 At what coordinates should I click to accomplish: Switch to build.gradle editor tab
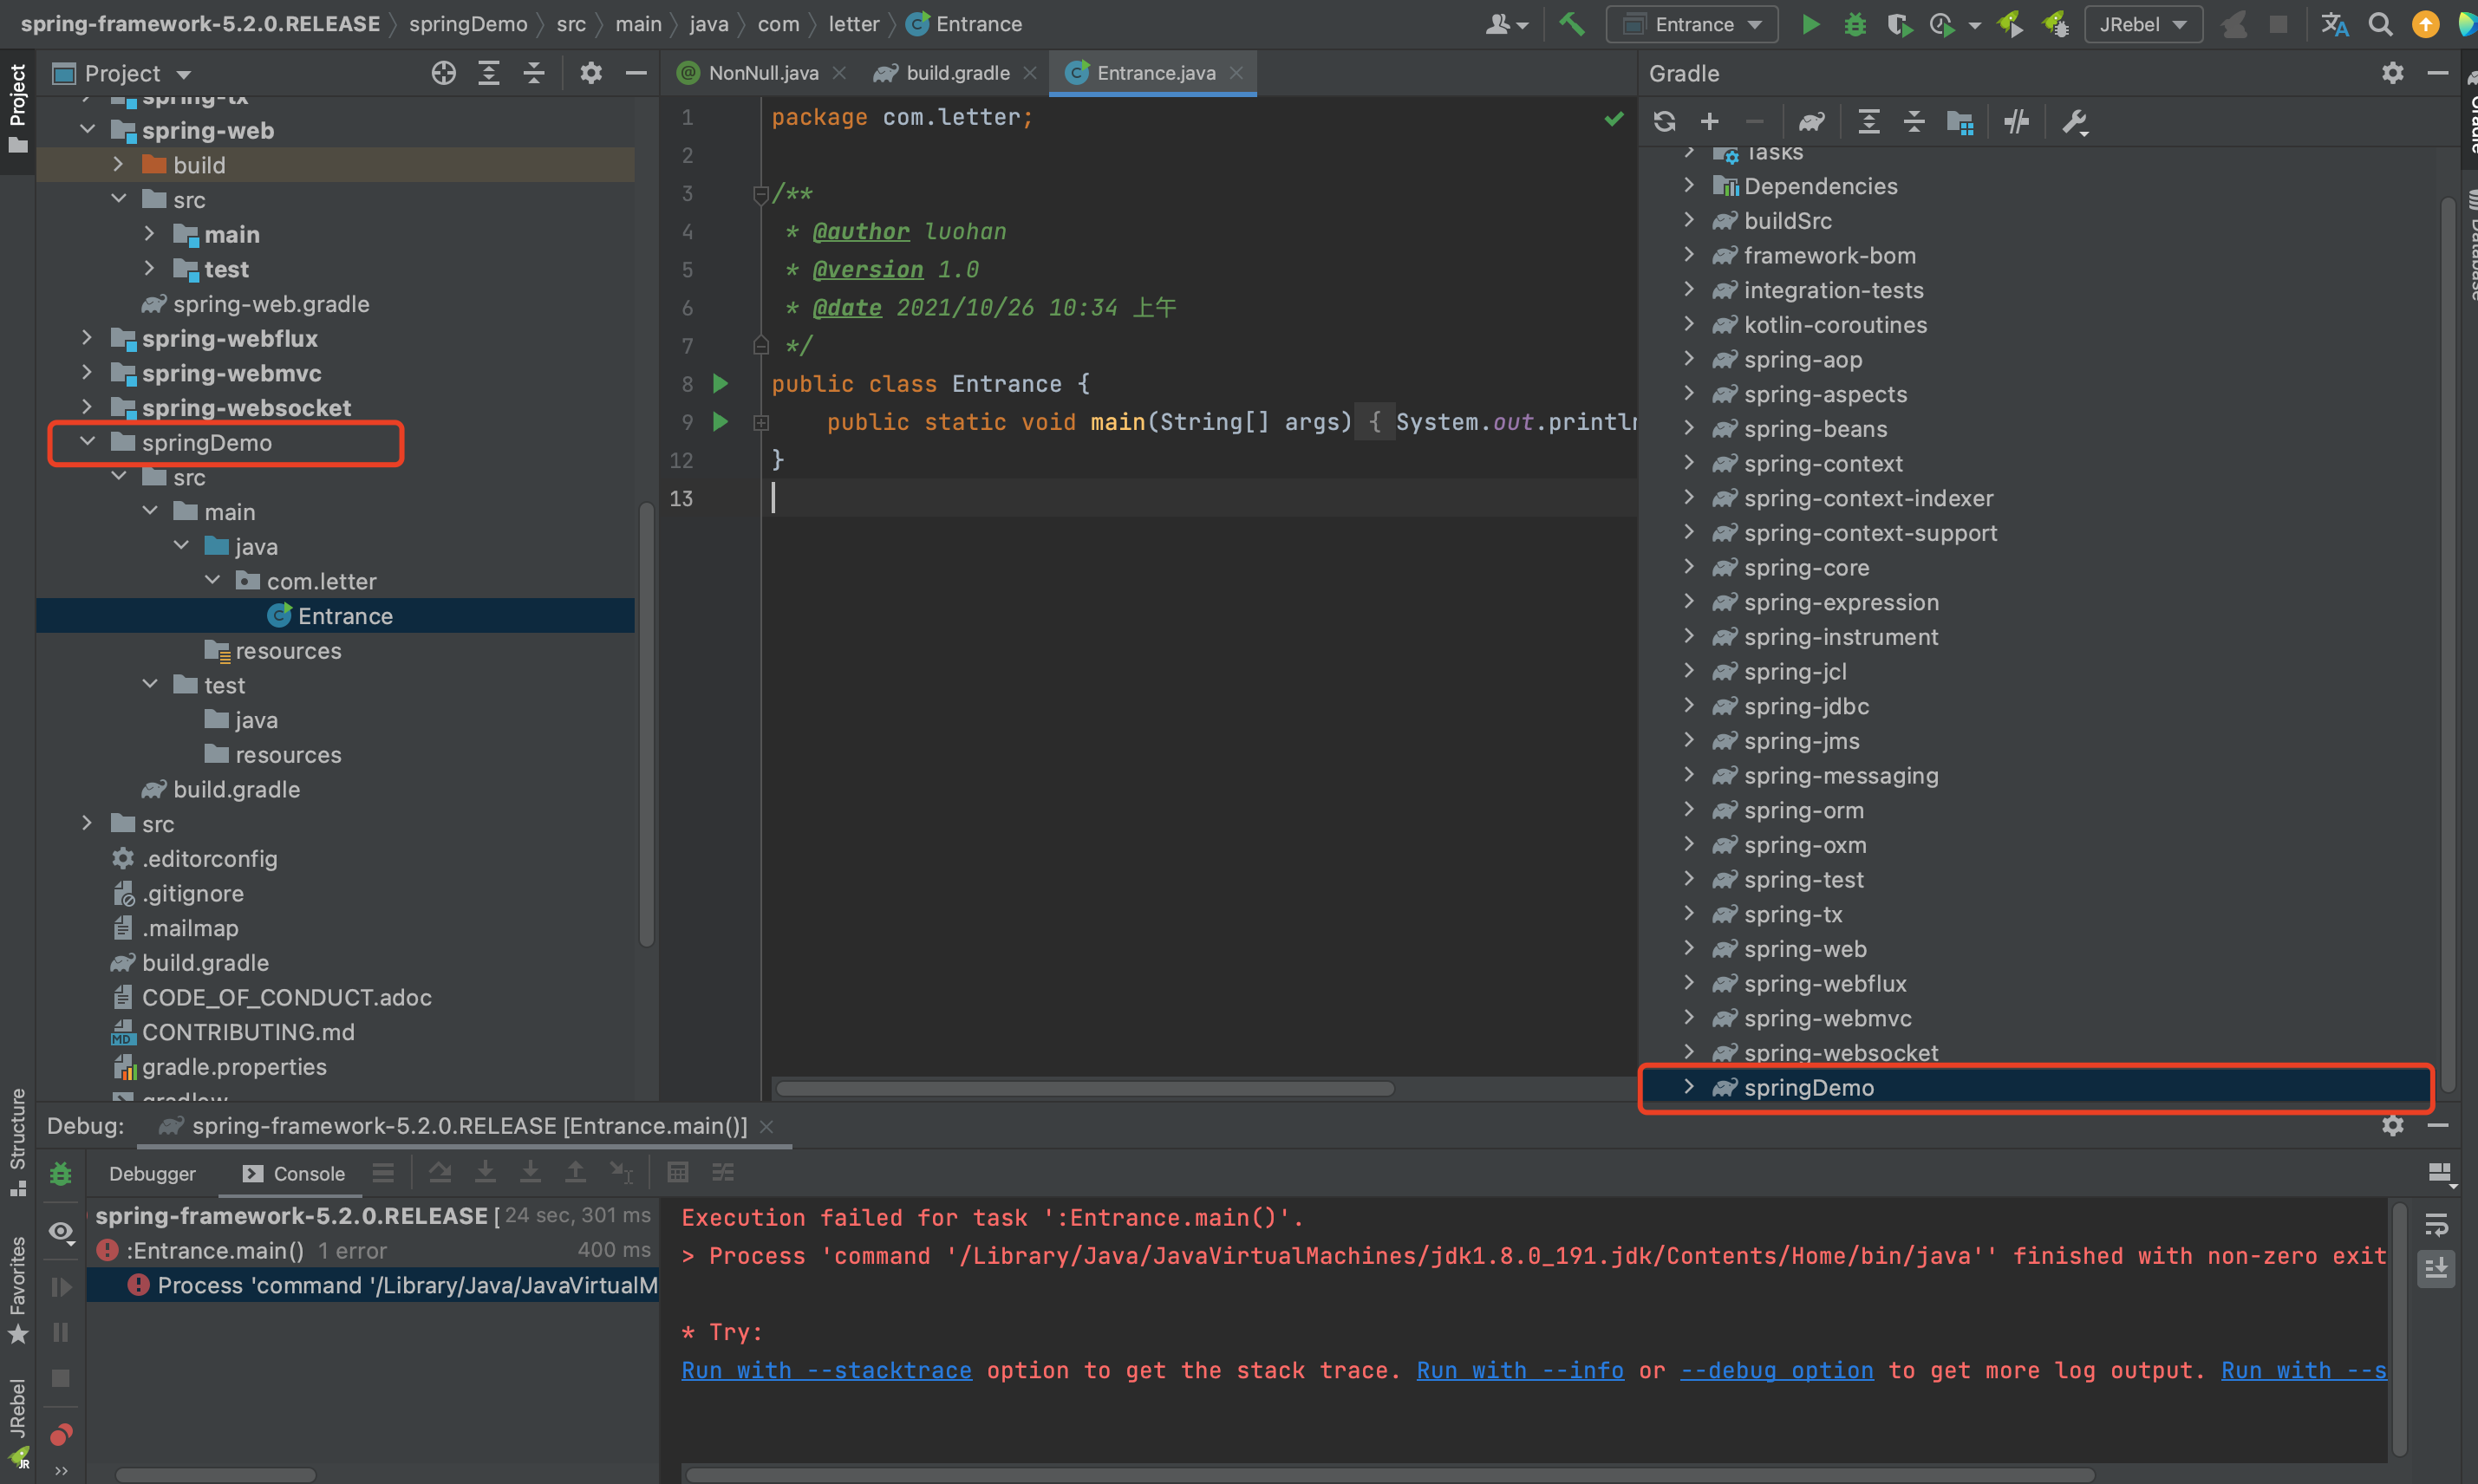(957, 73)
